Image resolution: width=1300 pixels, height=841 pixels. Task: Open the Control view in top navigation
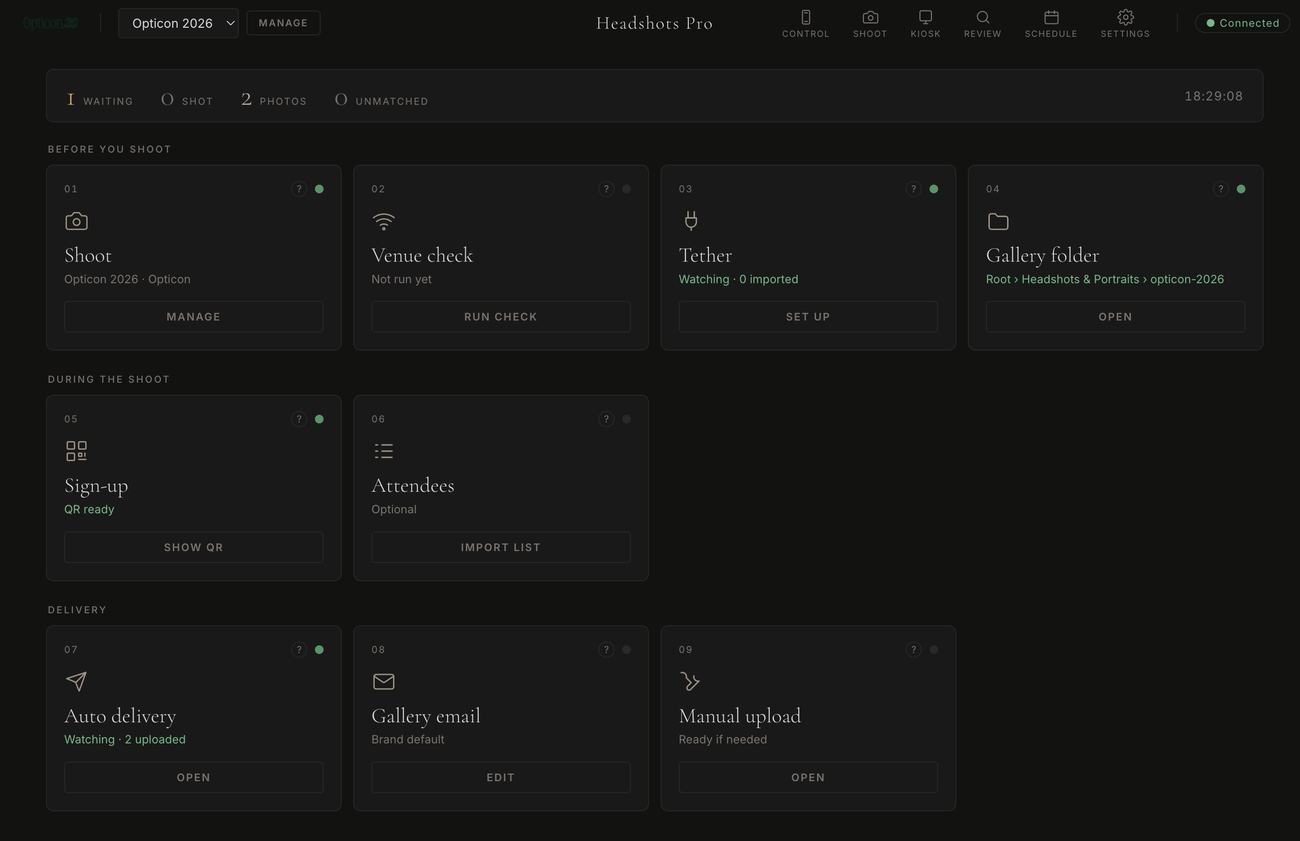[x=805, y=23]
